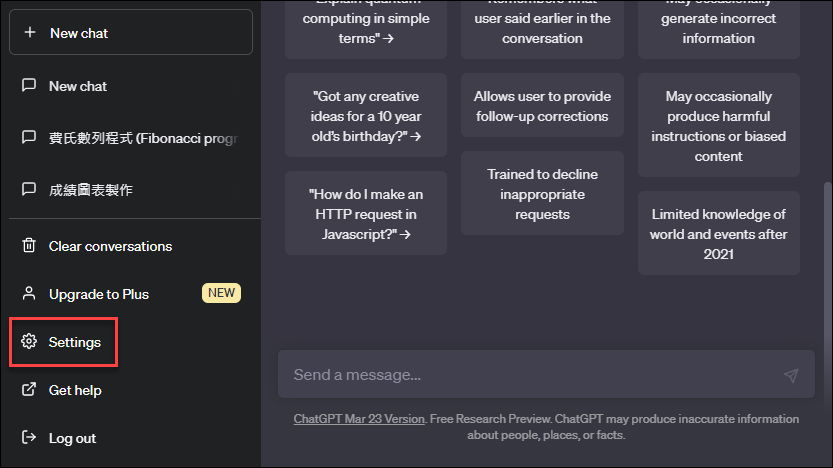Choose the HTTP request in Javascript example
Screen dimensions: 833x468
(x=366, y=214)
